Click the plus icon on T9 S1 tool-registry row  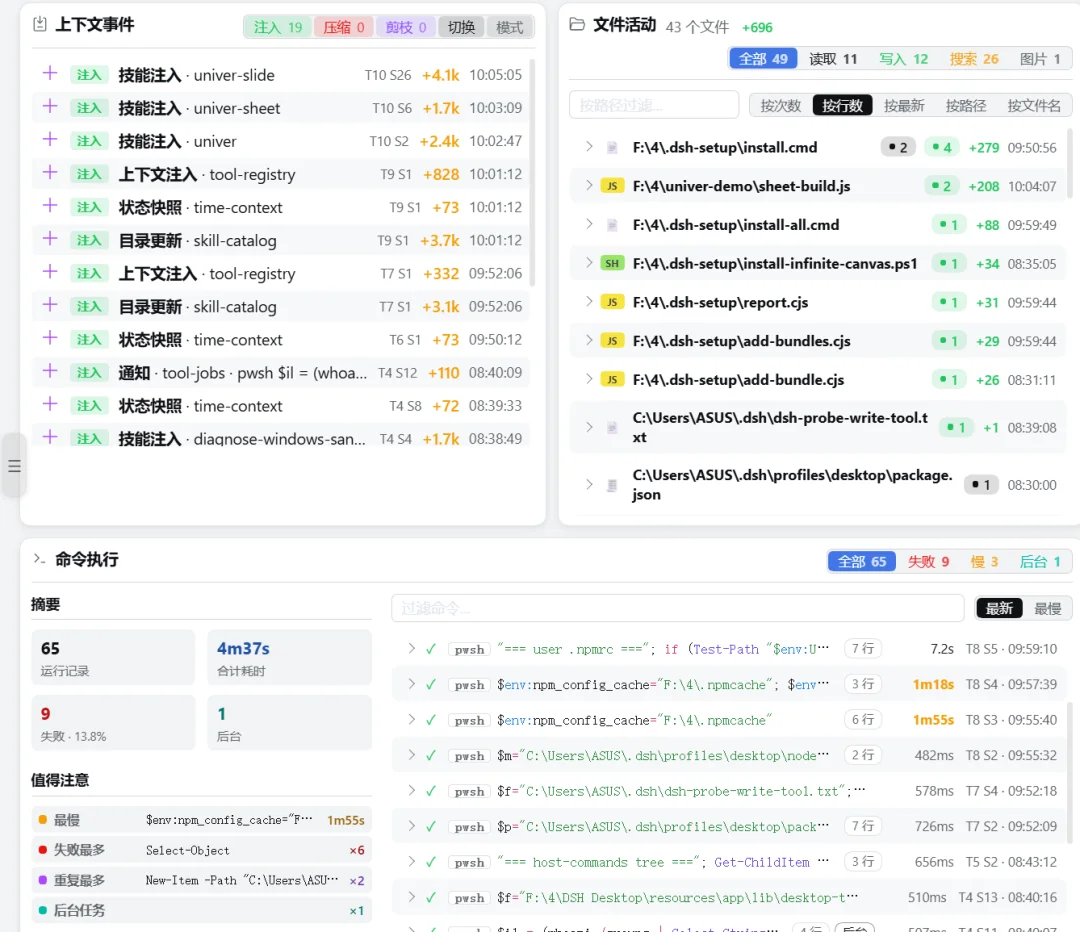click(x=50, y=172)
